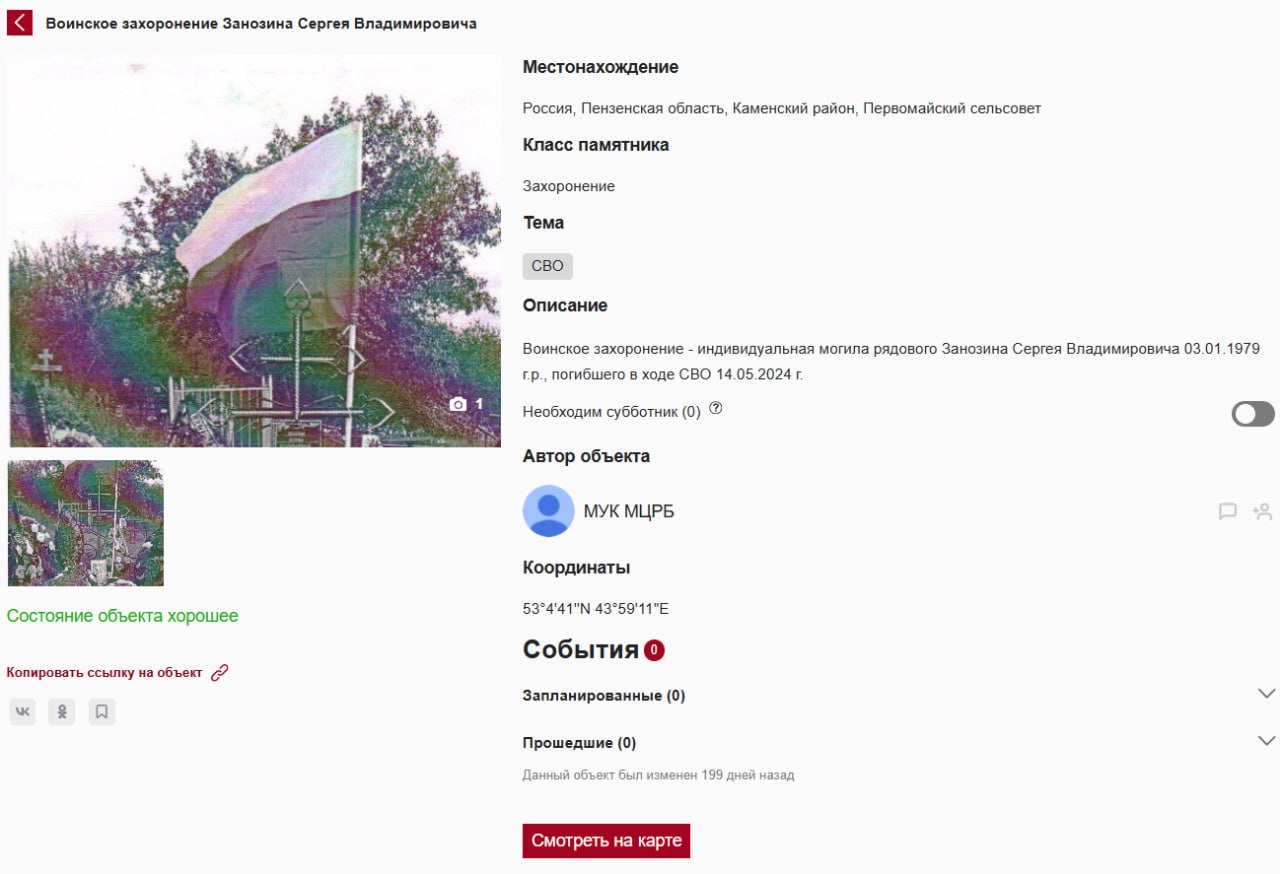This screenshot has height=874, width=1280.
Task: Click the add-friend icon beside author
Action: coord(1262,512)
